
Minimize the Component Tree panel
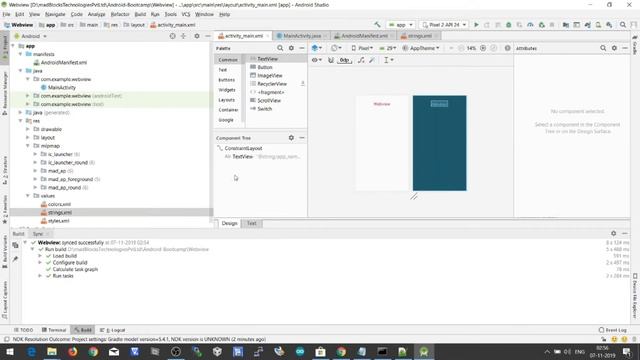tap(302, 138)
